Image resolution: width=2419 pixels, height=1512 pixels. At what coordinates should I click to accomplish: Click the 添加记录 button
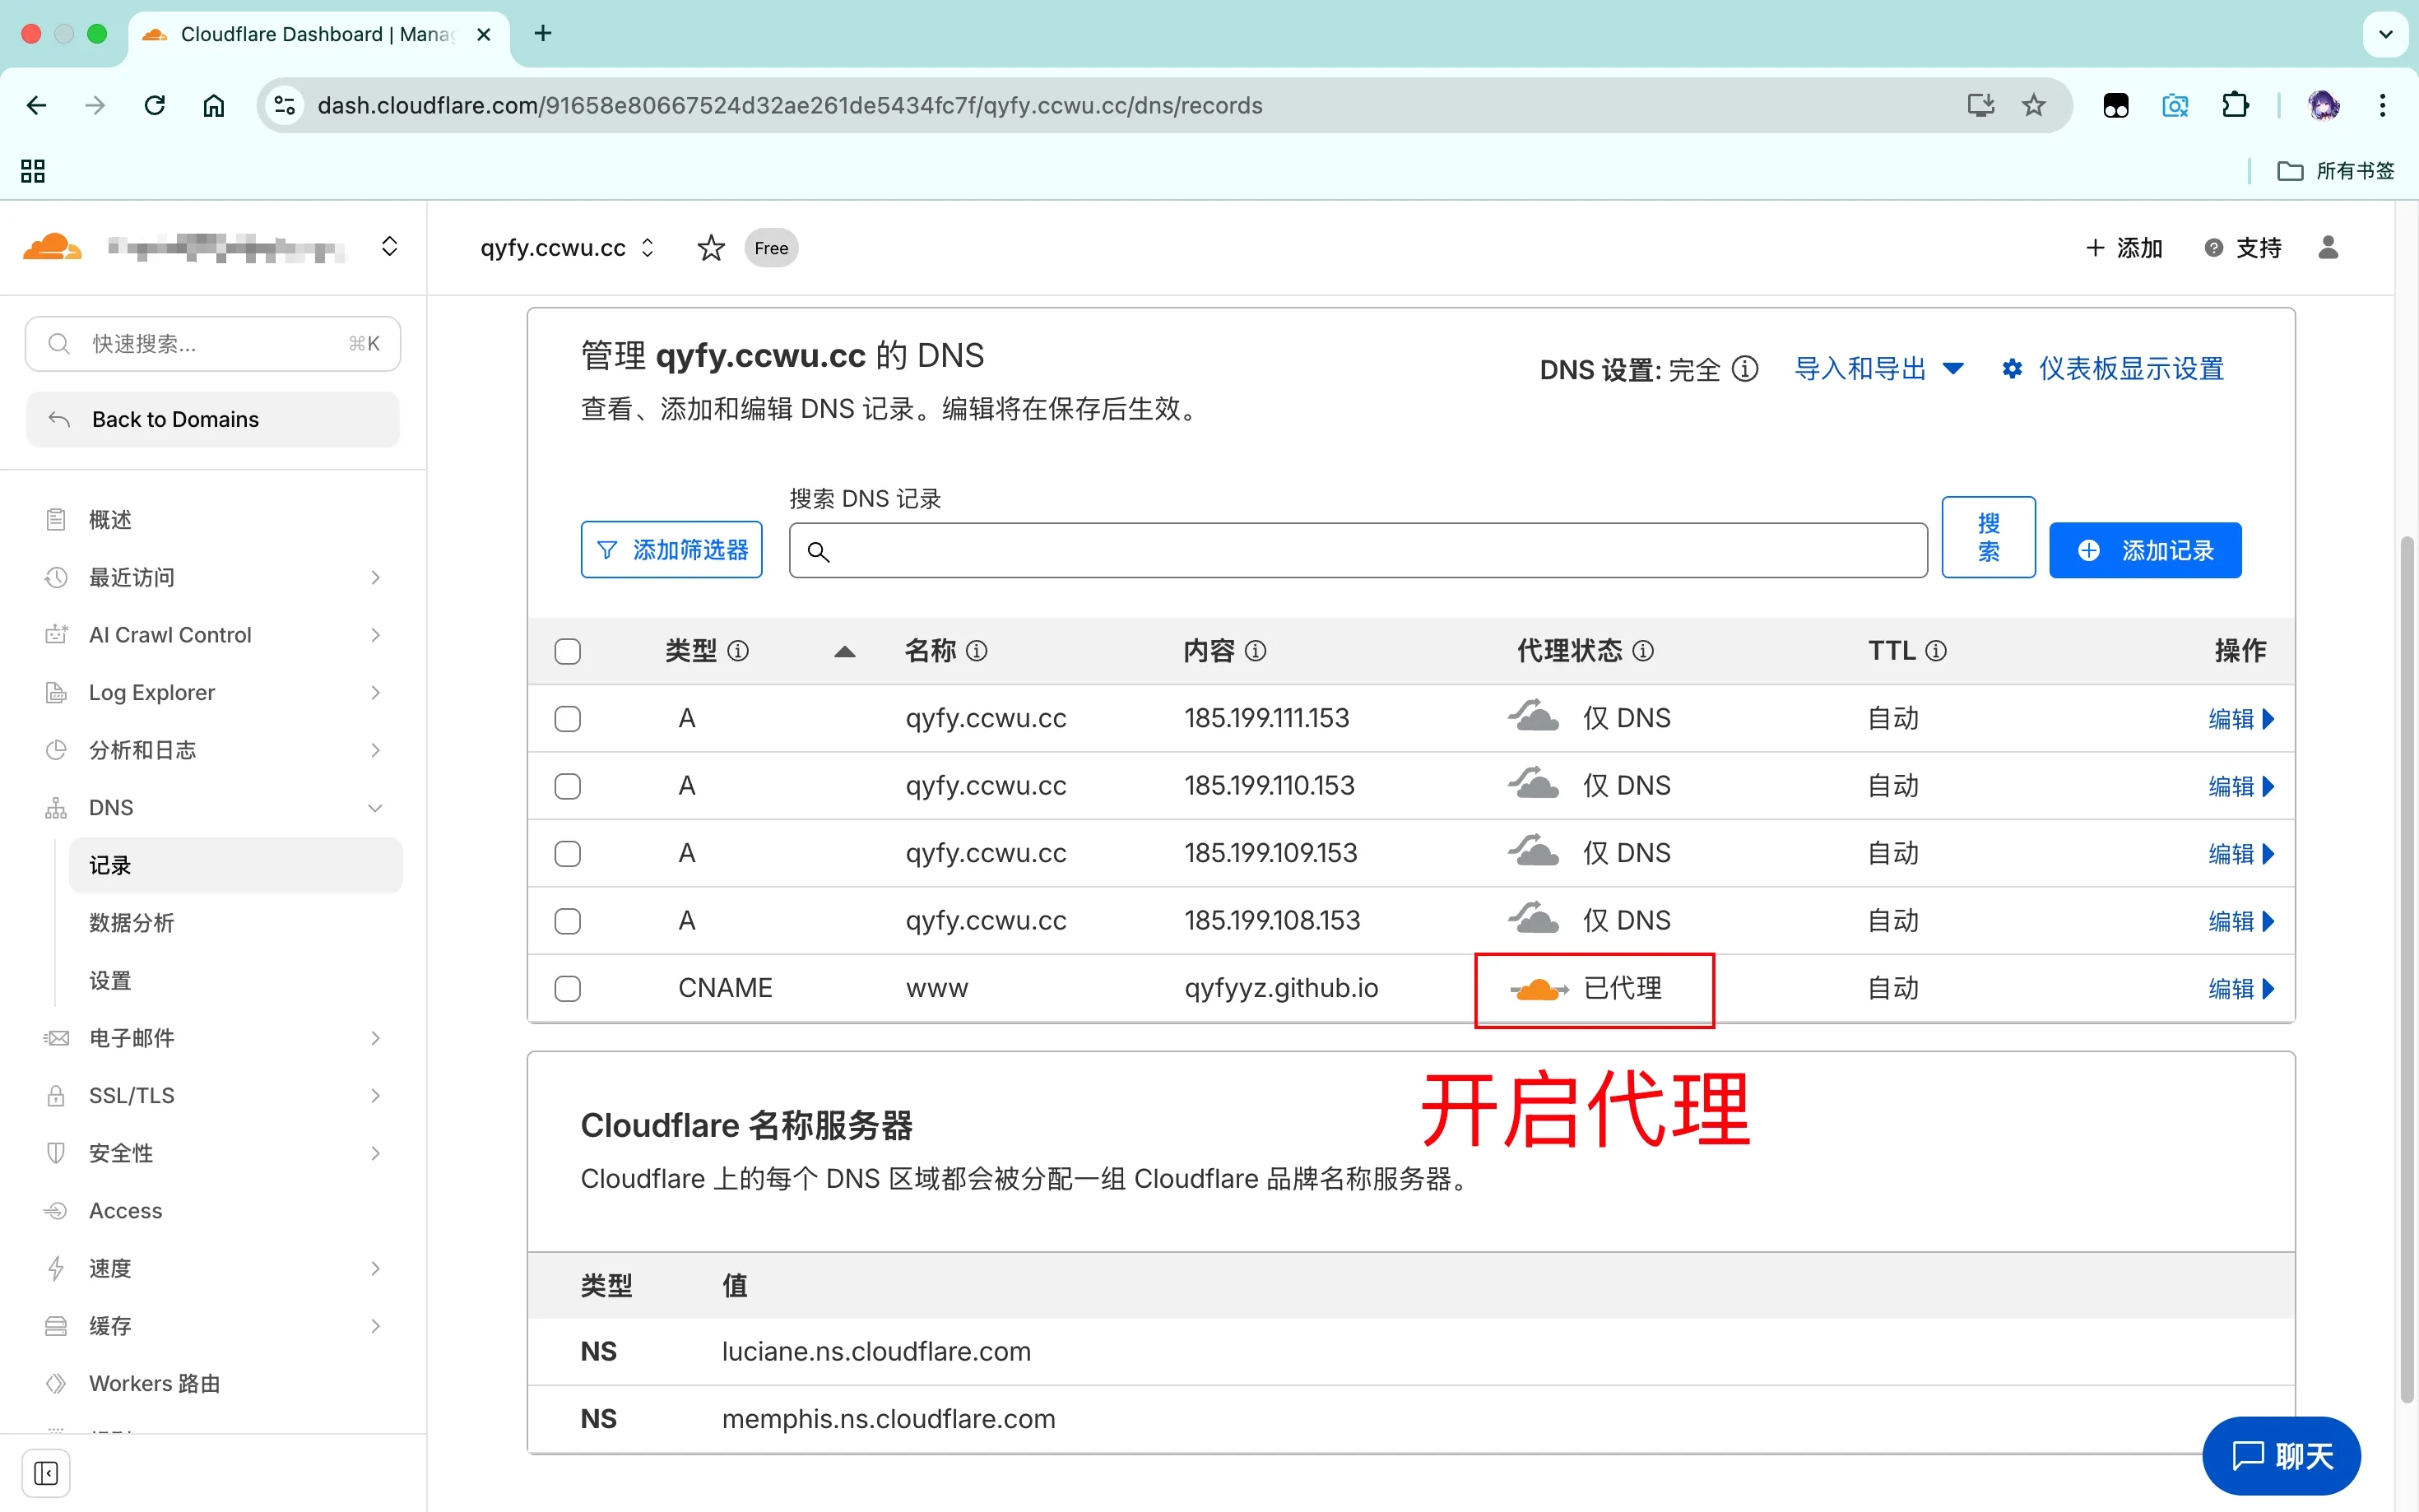(x=2144, y=550)
